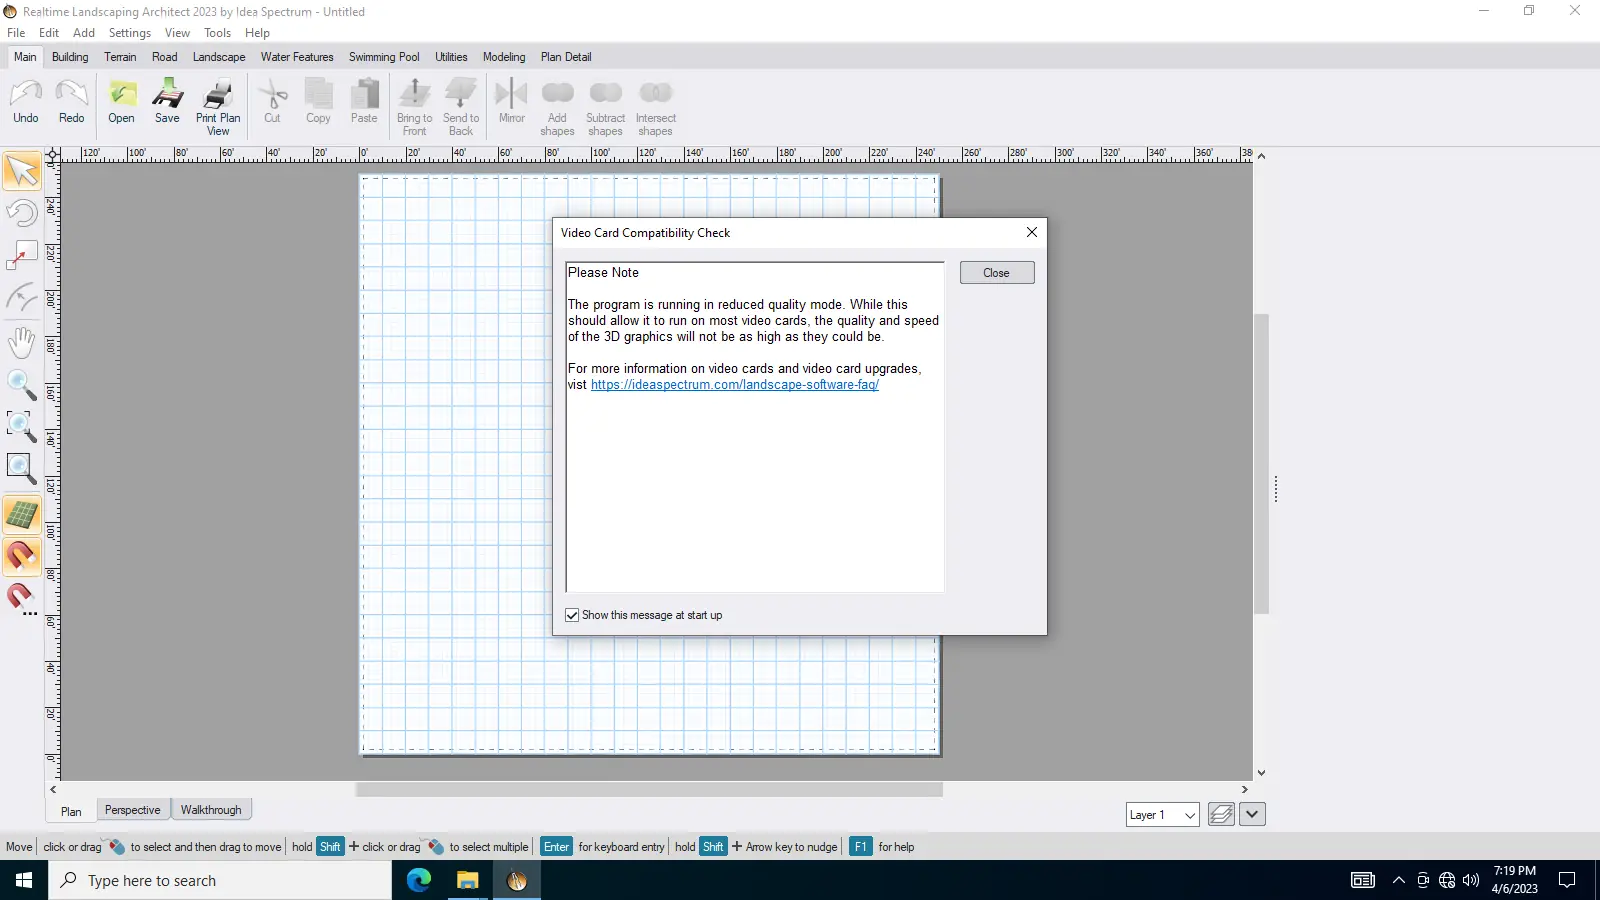Viewport: 1600px width, 900px height.
Task: Click Send to Back icon
Action: point(461,107)
